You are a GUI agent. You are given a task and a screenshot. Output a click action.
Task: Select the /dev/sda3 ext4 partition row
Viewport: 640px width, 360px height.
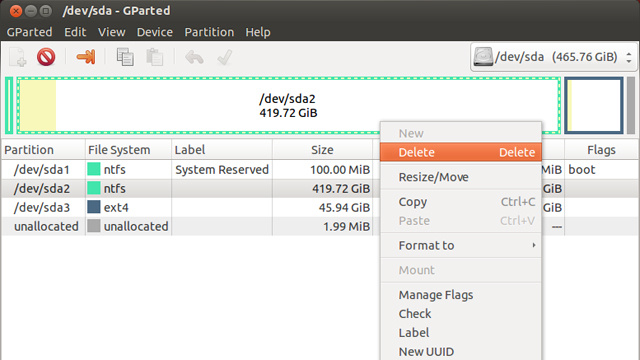(188, 207)
